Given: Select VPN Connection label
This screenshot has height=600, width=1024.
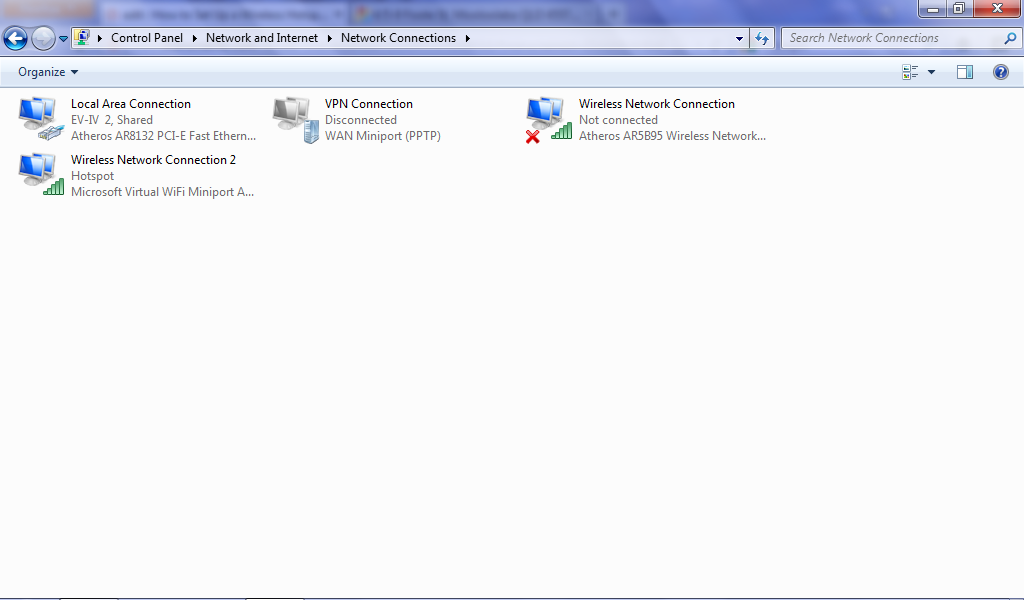Looking at the screenshot, I should point(368,104).
